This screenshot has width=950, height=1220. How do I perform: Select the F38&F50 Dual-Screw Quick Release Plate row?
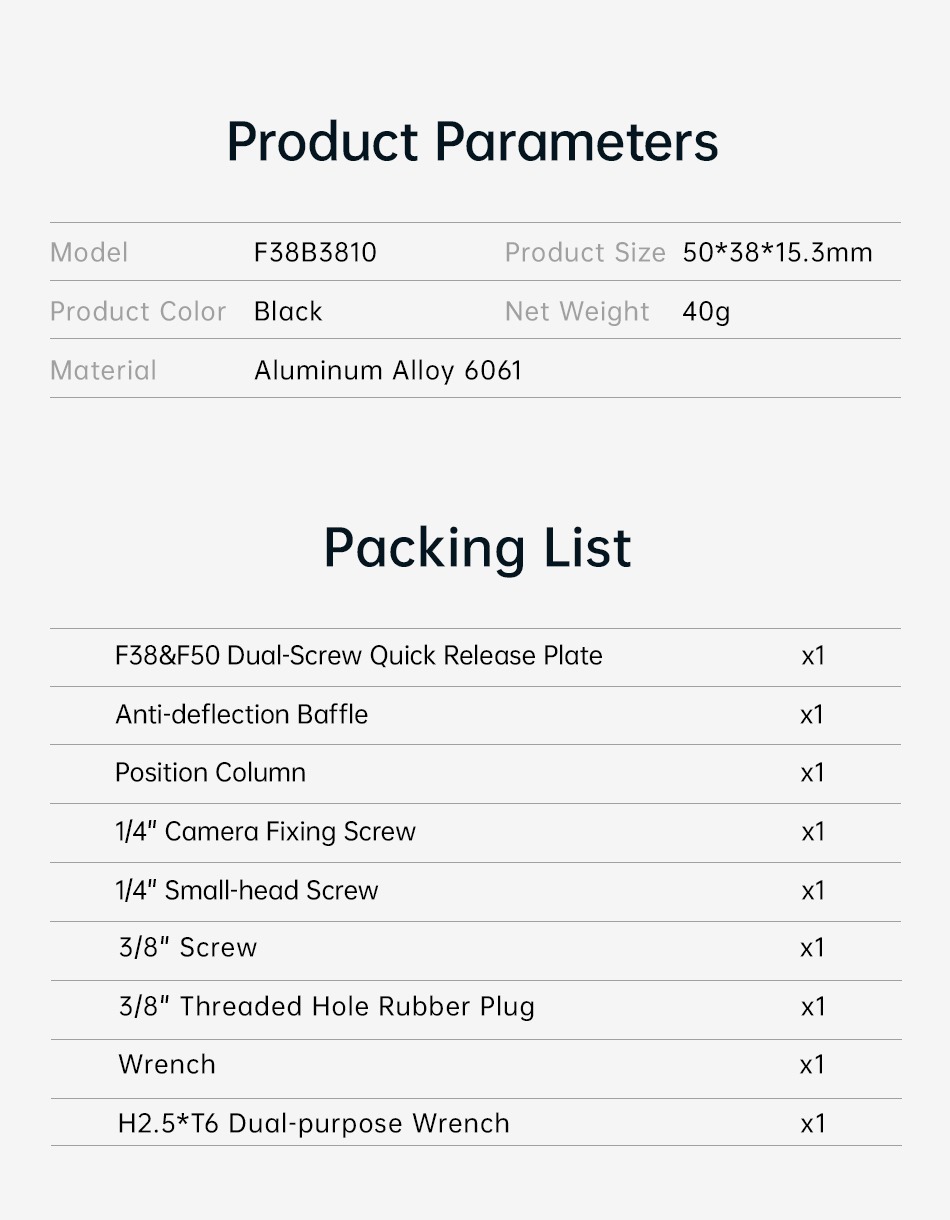[x=359, y=656]
